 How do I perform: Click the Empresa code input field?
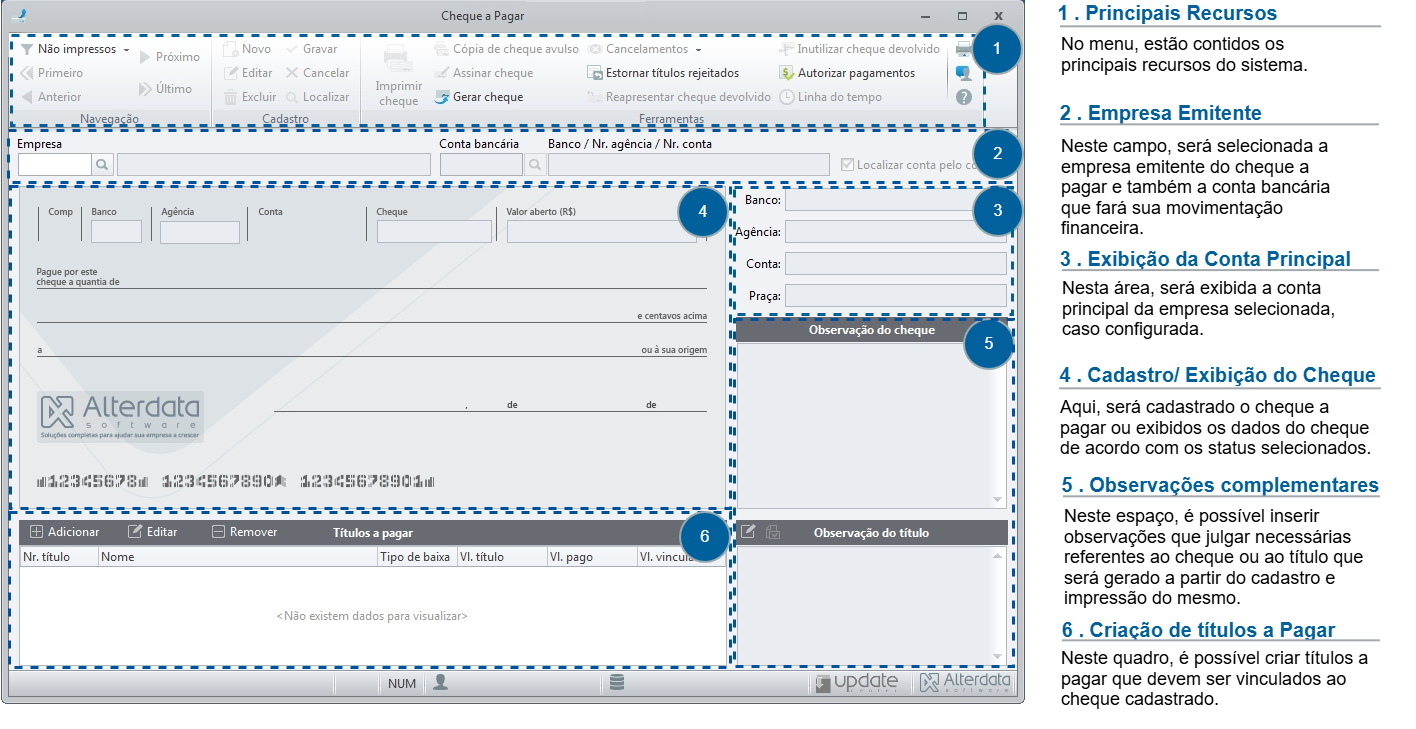[55, 164]
